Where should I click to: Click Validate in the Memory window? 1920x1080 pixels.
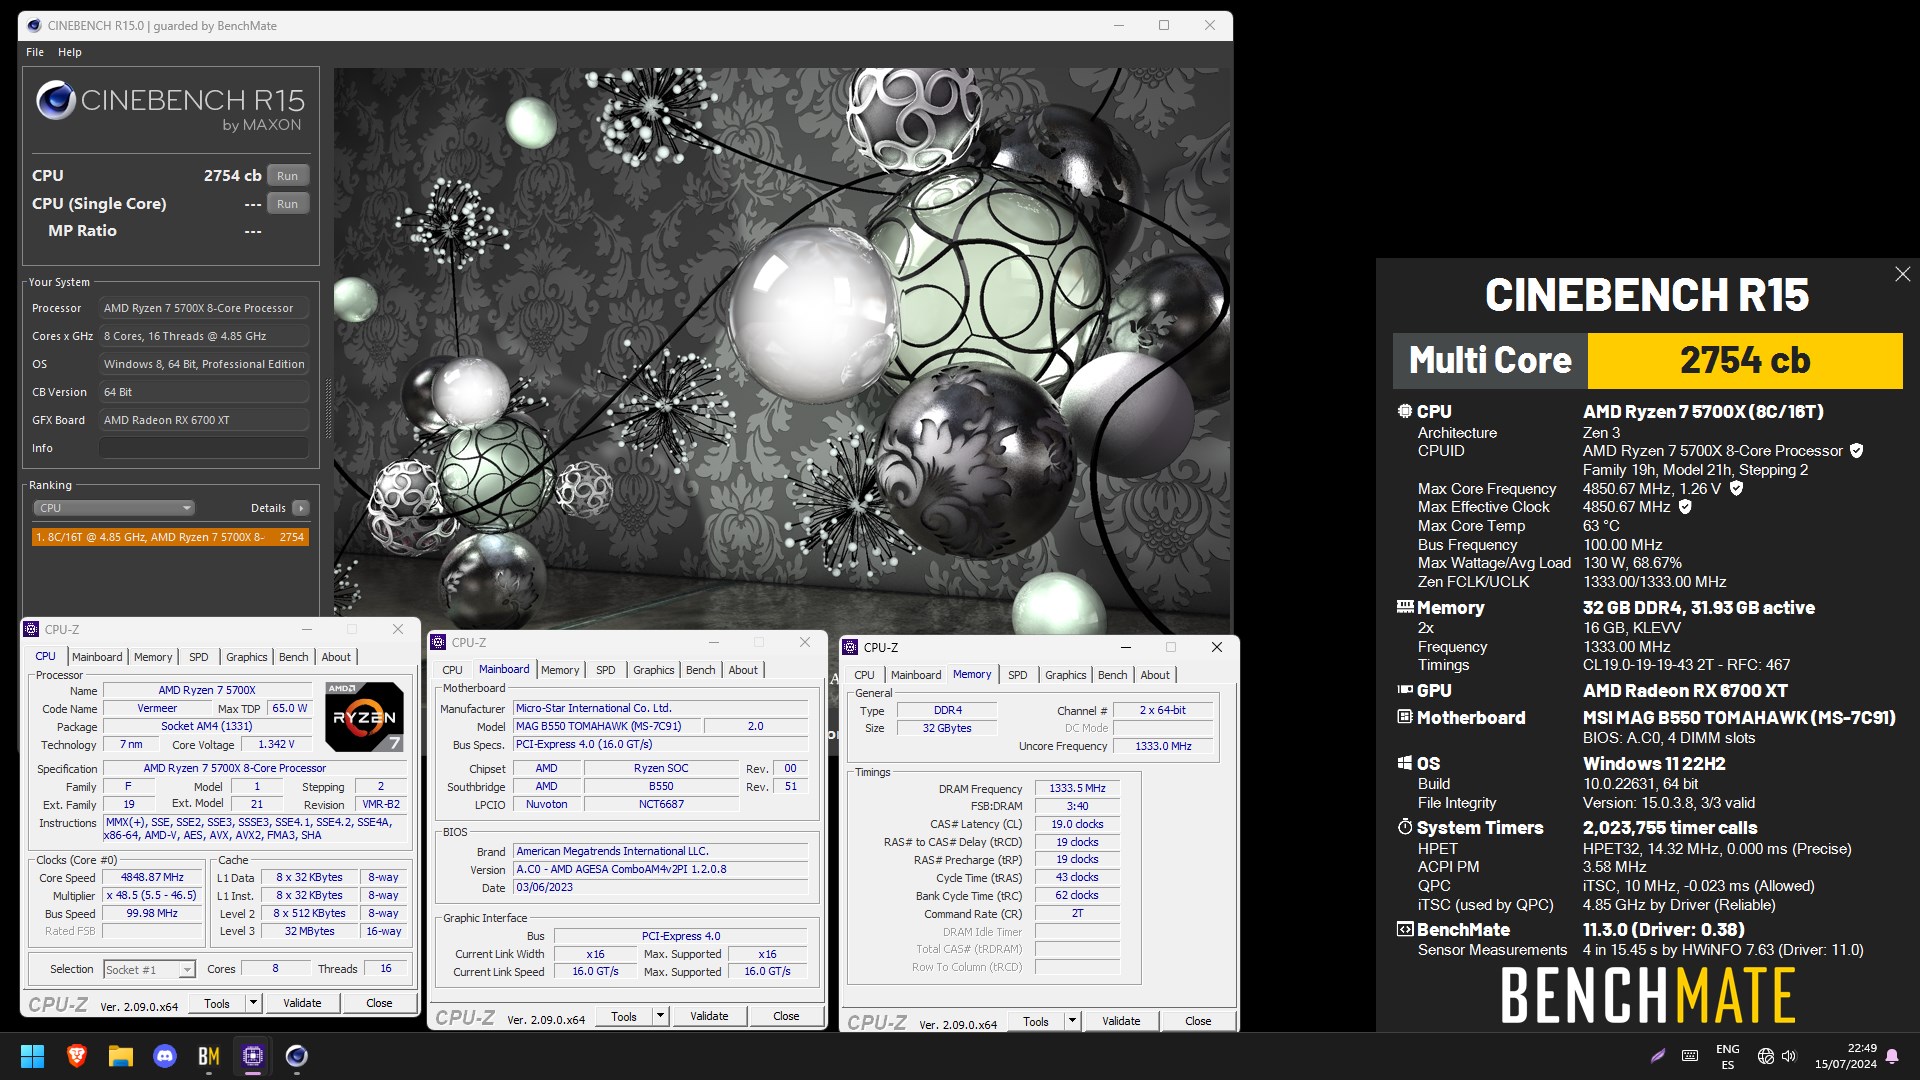pos(1121,1021)
